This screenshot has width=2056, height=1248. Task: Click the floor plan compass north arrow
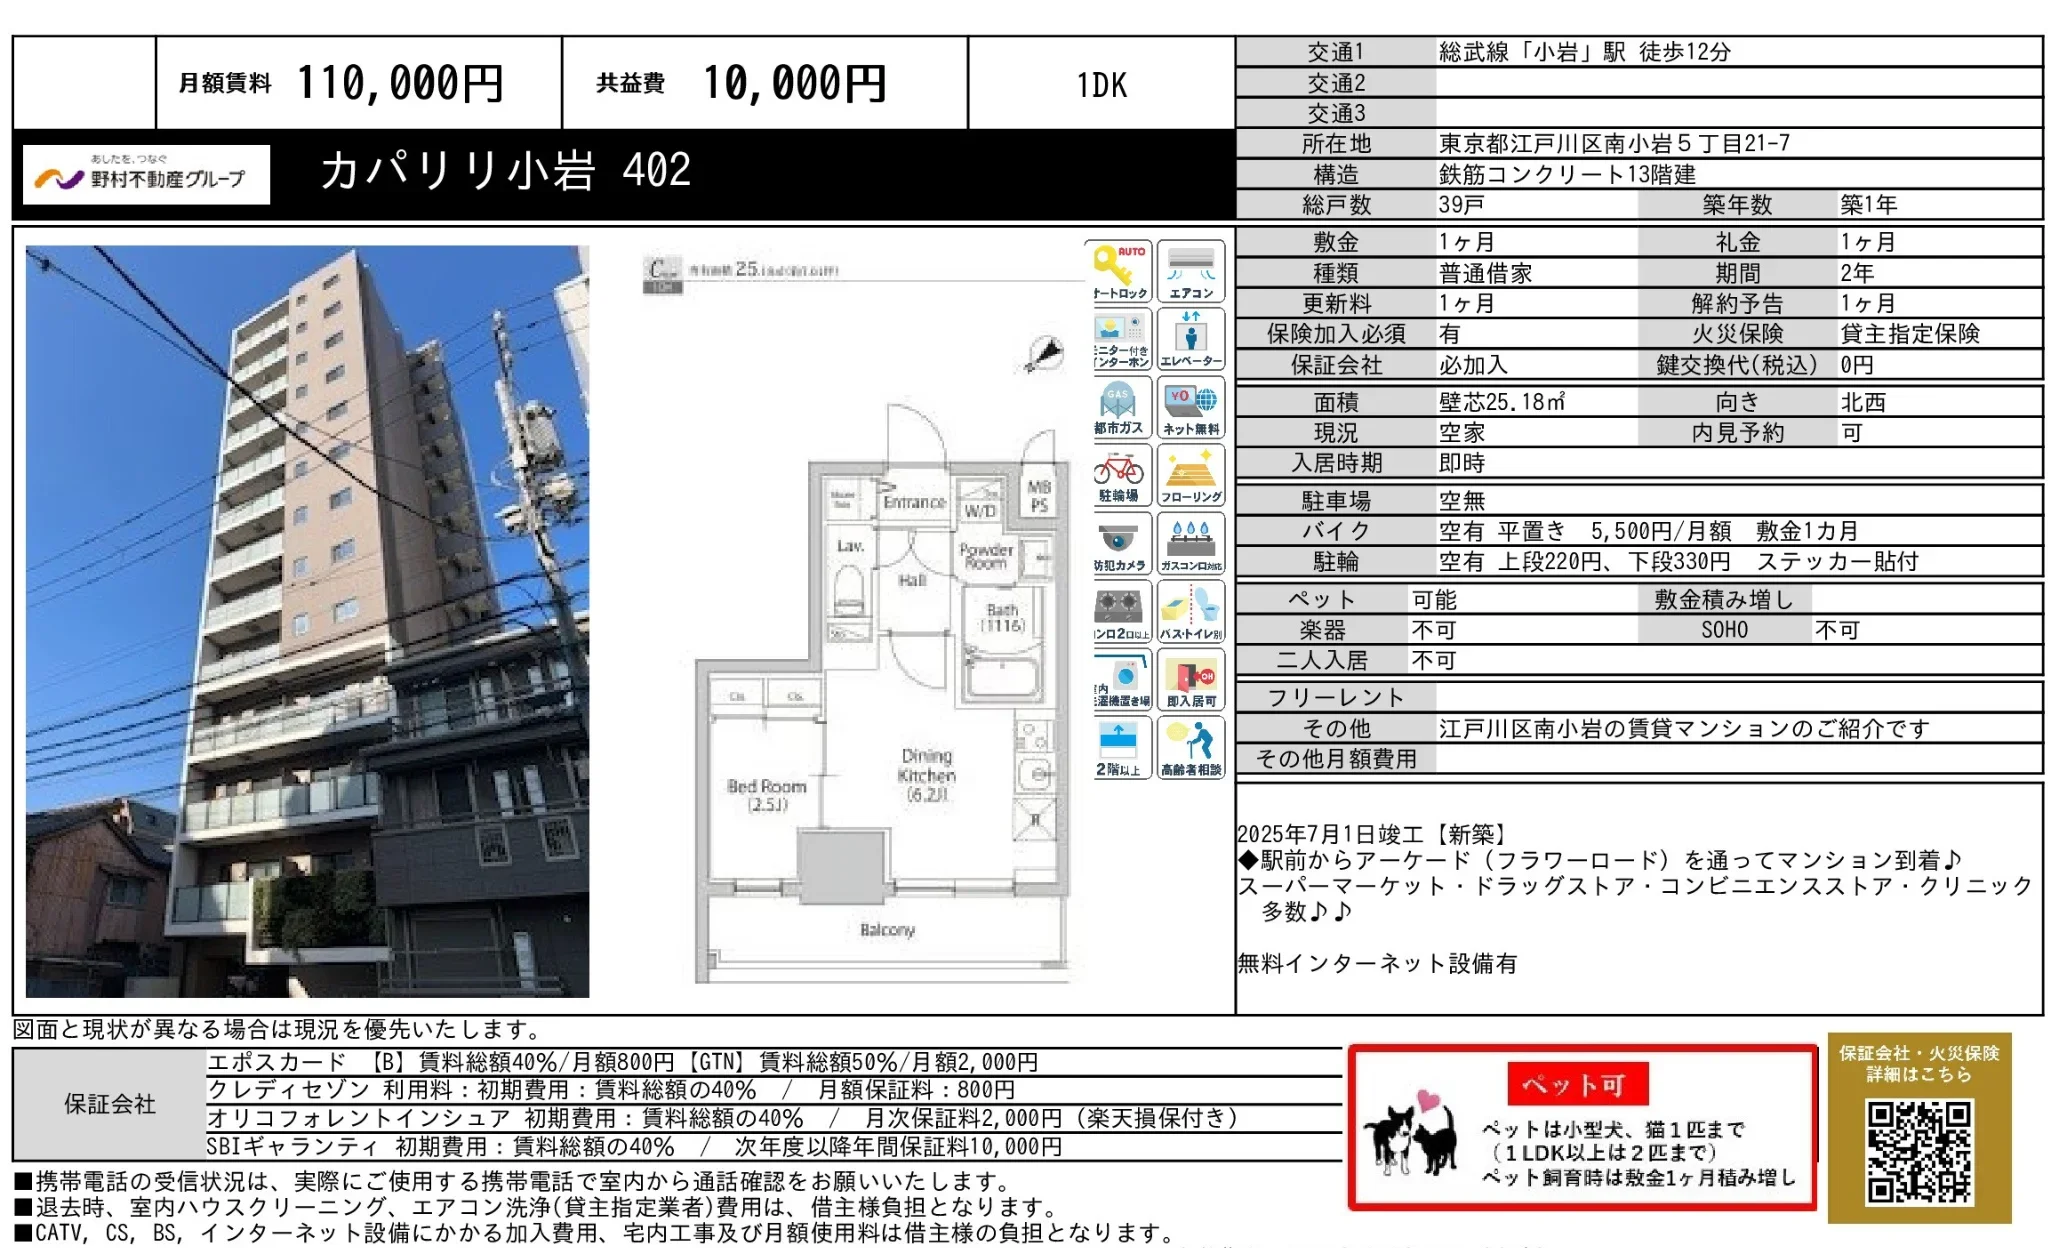pos(1046,353)
